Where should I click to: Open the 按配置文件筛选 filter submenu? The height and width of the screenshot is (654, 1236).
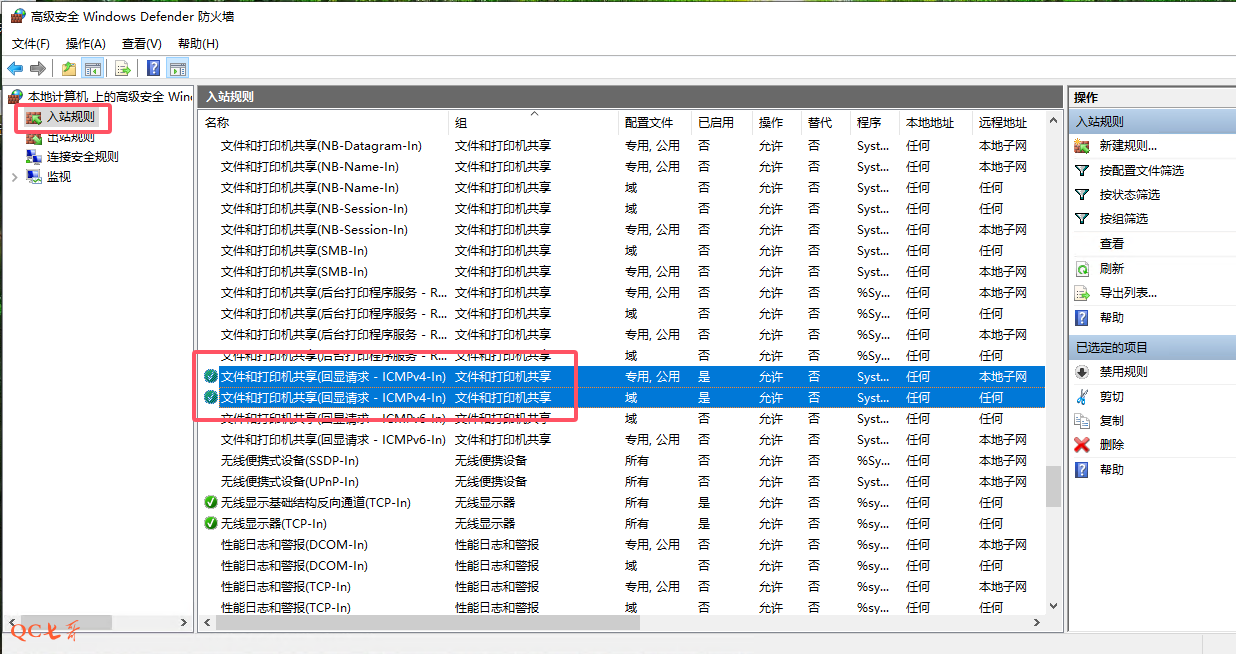click(x=1141, y=171)
